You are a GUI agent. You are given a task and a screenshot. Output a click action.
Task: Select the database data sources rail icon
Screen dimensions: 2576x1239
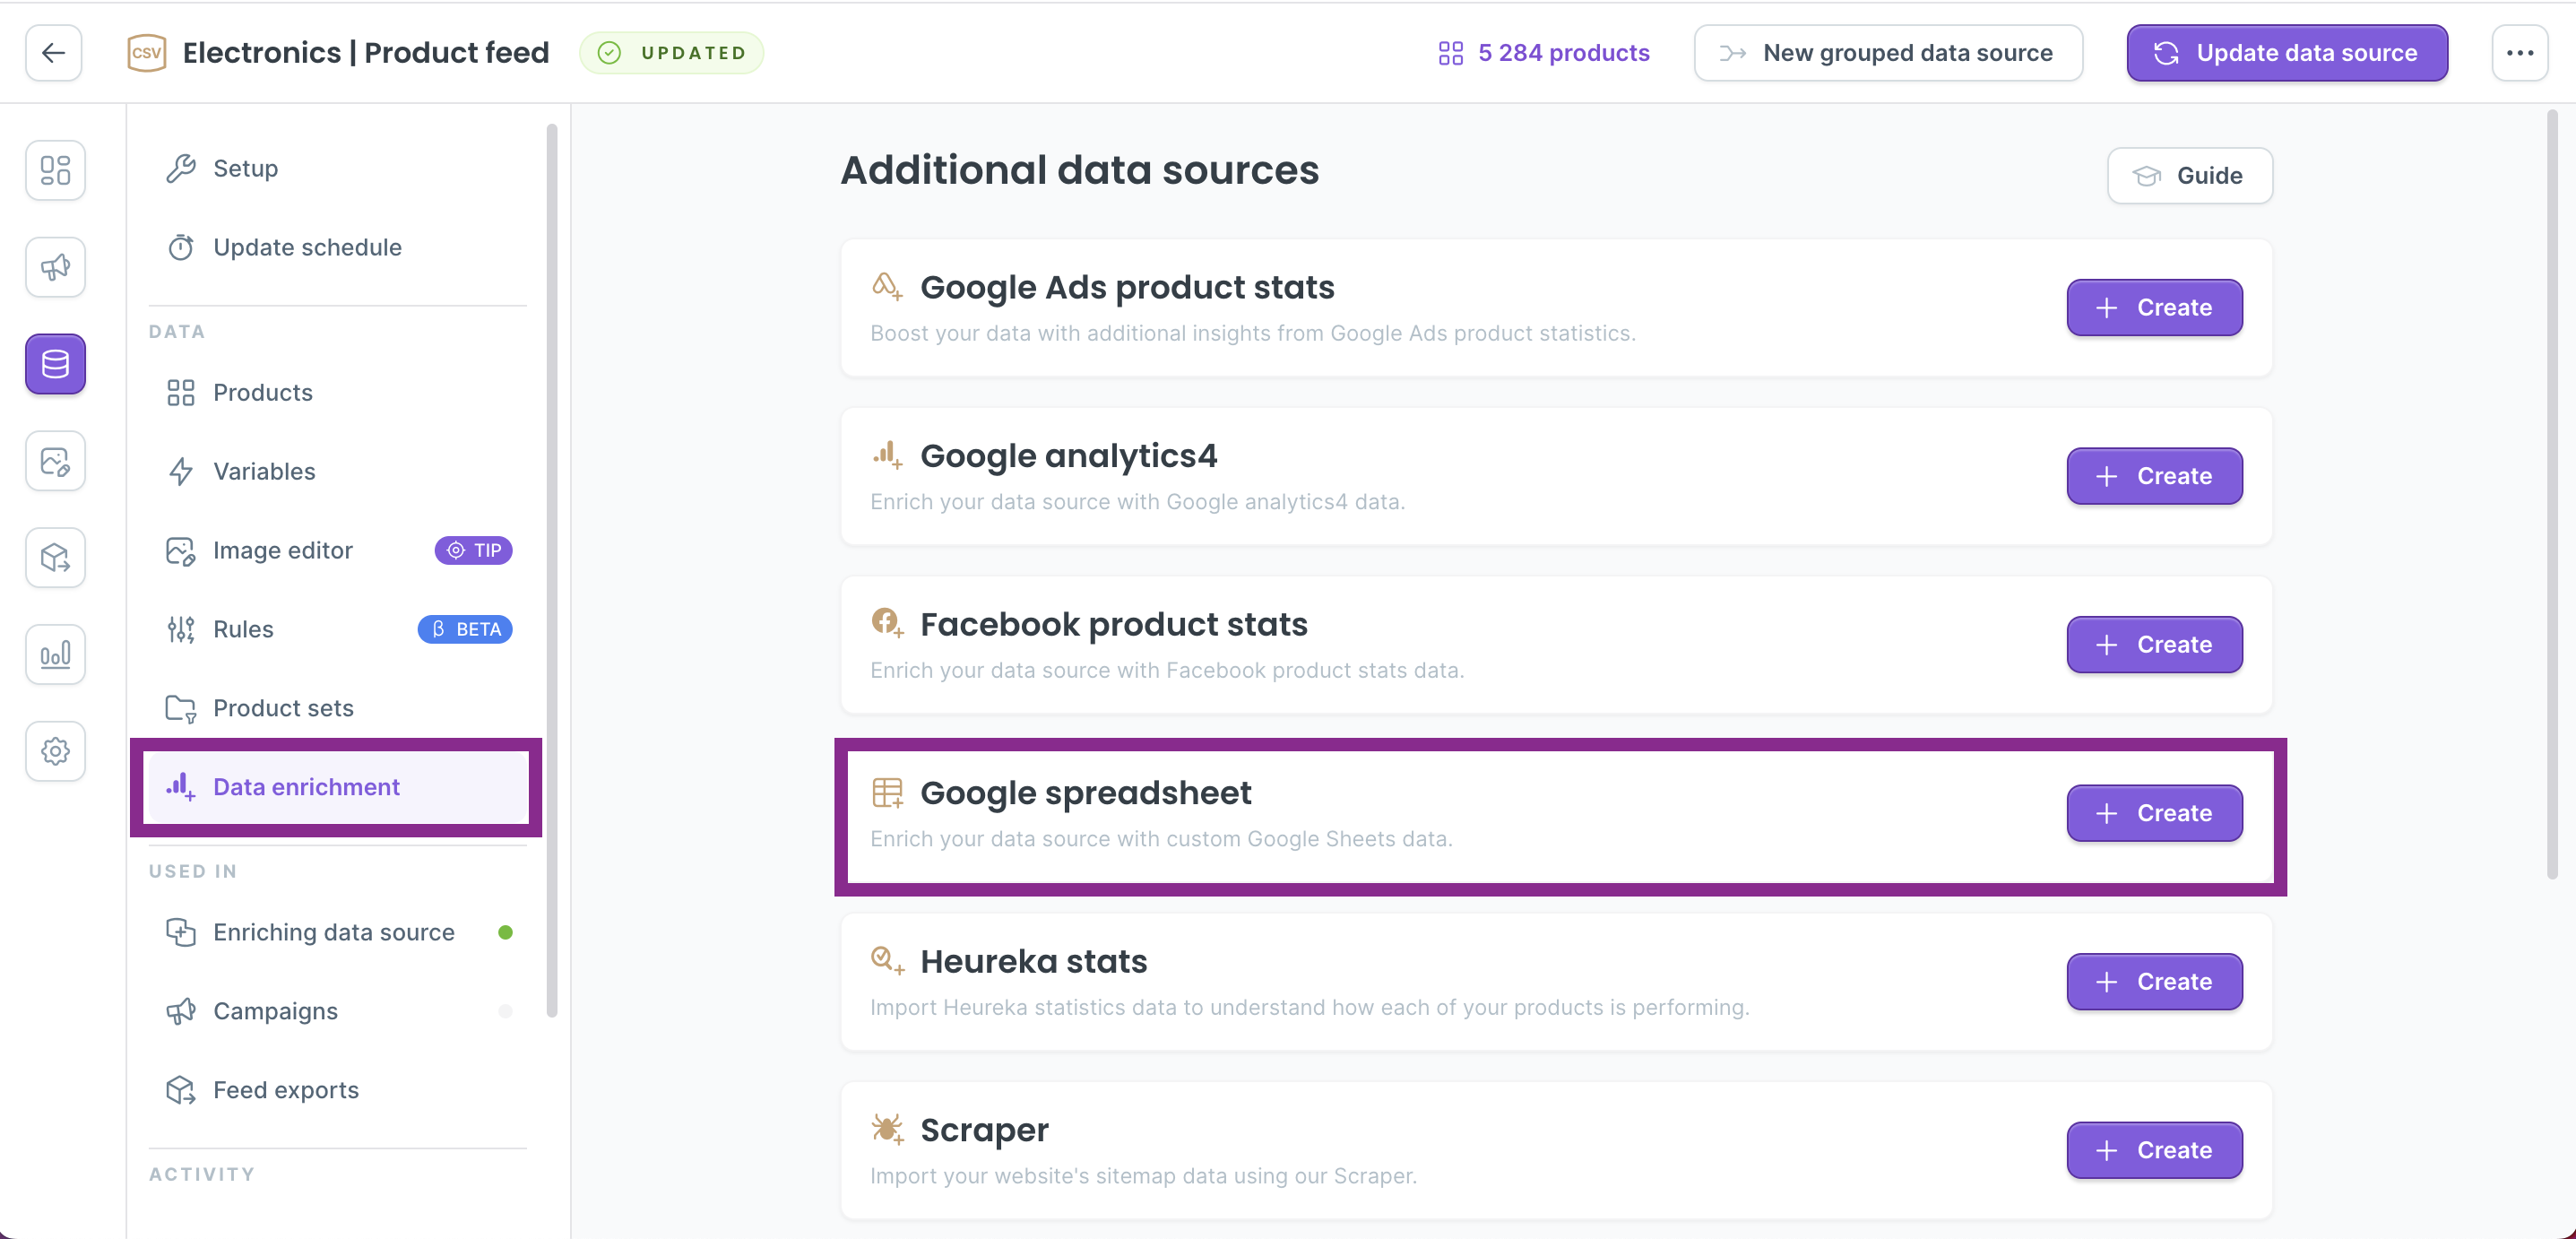click(55, 364)
